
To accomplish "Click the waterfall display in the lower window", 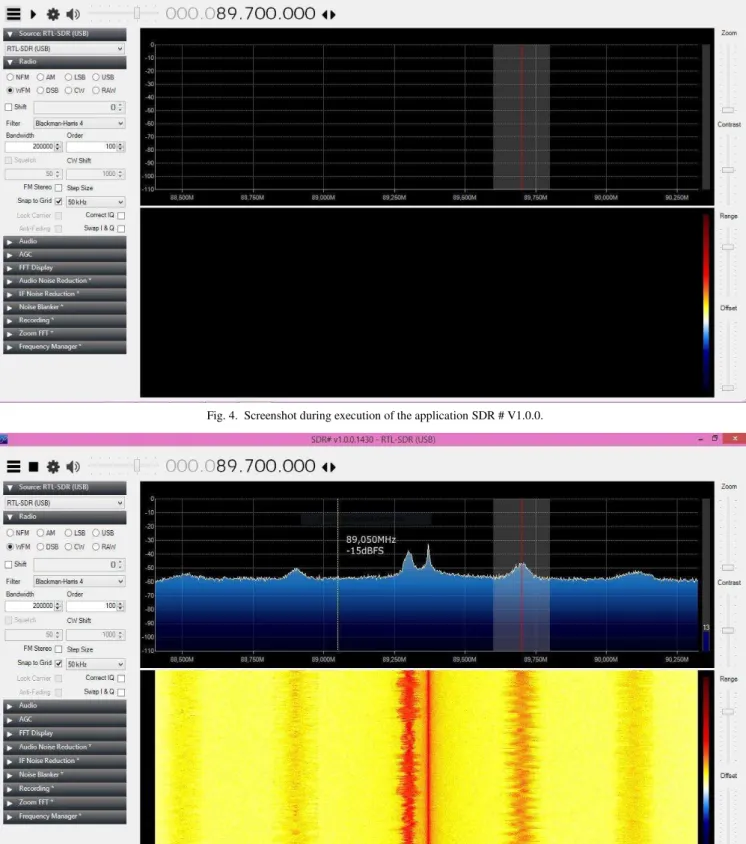I will pos(427,757).
